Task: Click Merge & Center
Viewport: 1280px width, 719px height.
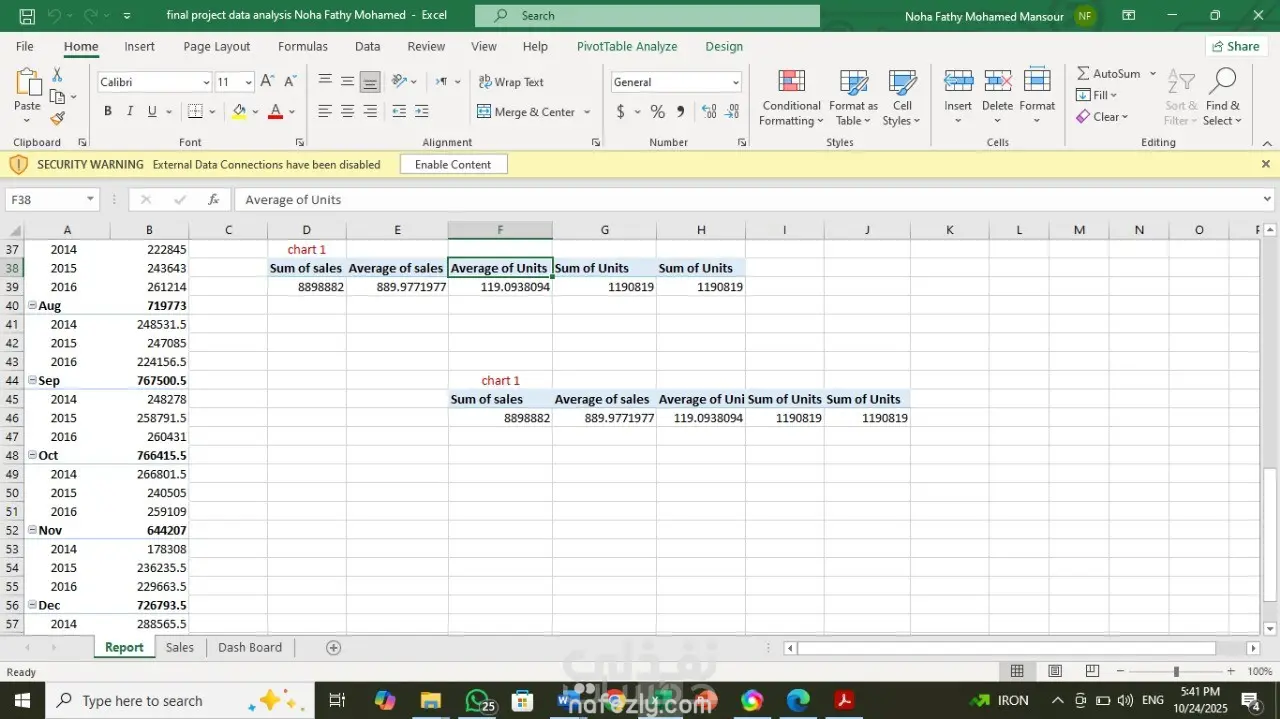Action: [x=526, y=112]
